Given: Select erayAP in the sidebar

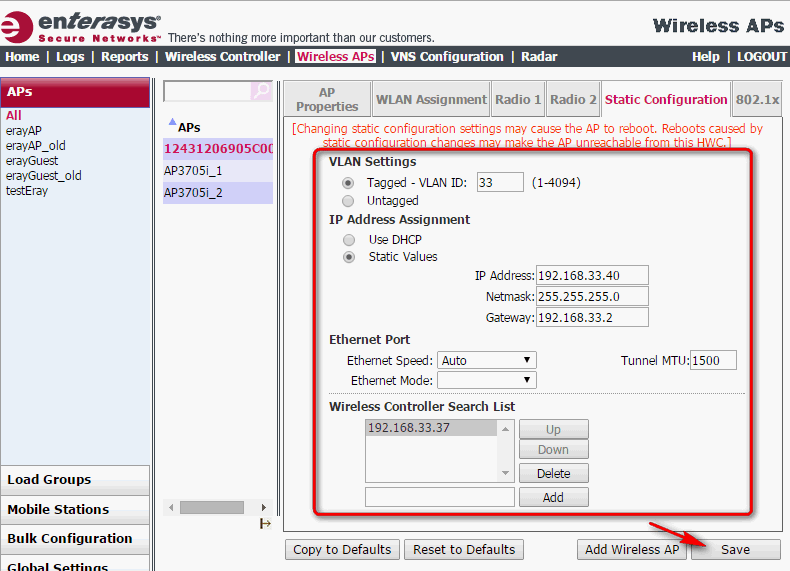Looking at the screenshot, I should coord(24,131).
